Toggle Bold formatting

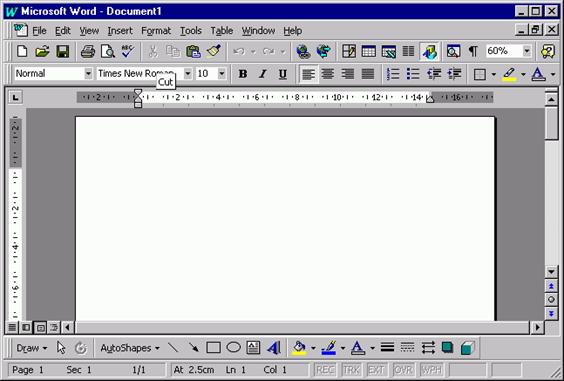pos(243,74)
